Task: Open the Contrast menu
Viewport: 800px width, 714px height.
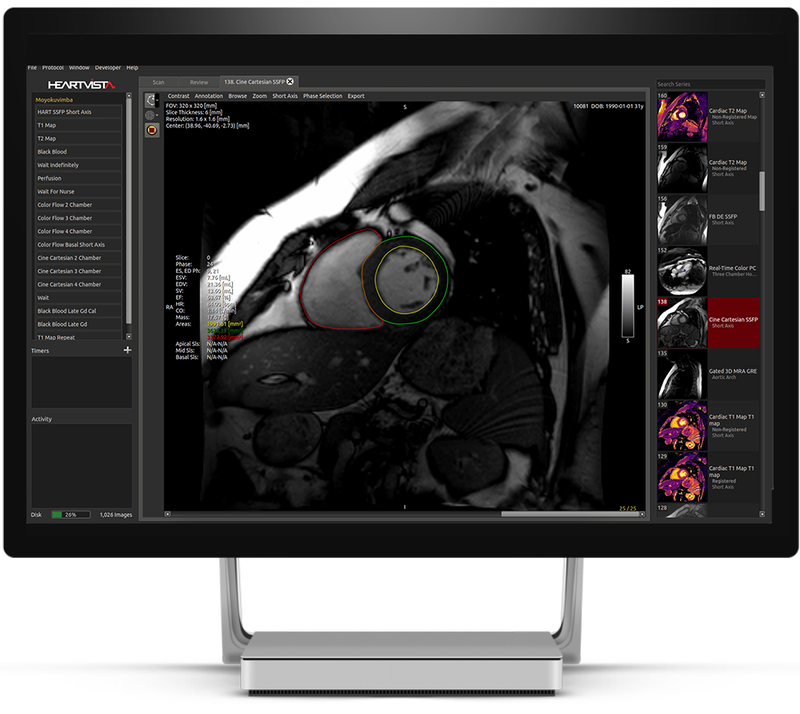Action: pos(178,96)
